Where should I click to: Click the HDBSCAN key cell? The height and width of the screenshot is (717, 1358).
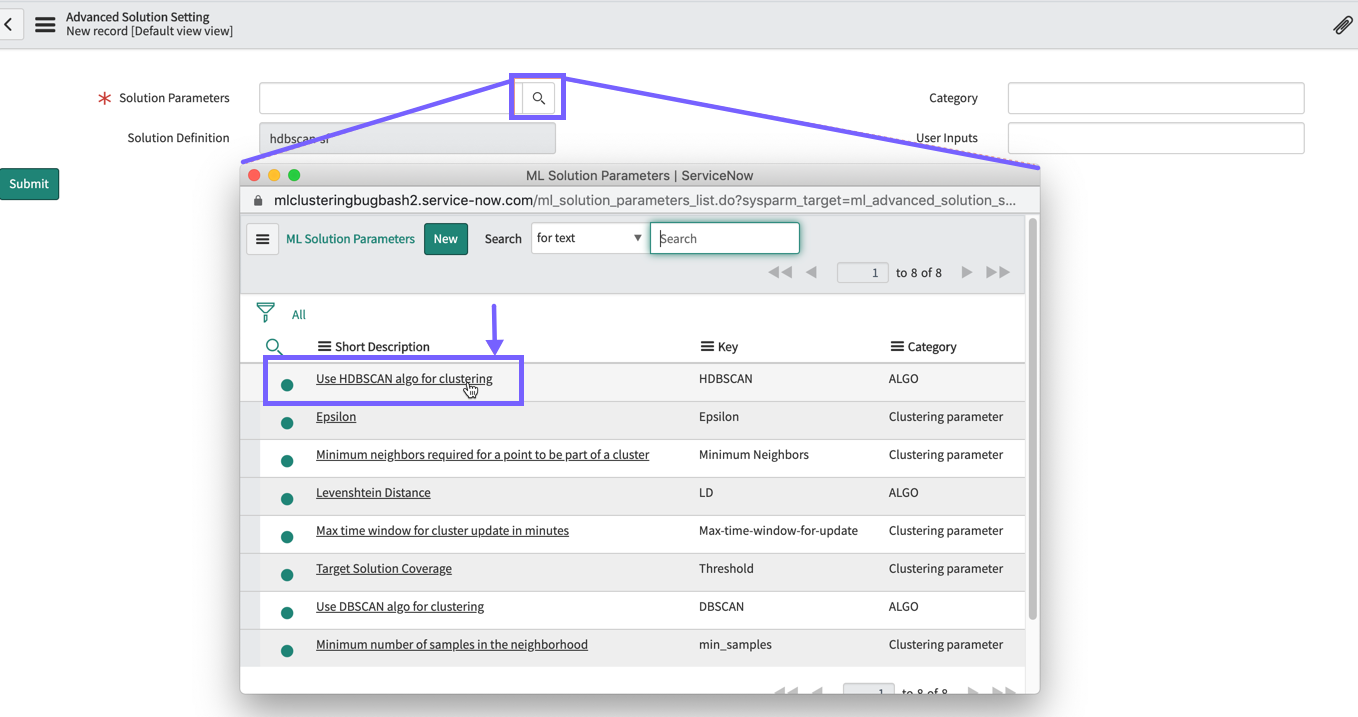point(726,379)
